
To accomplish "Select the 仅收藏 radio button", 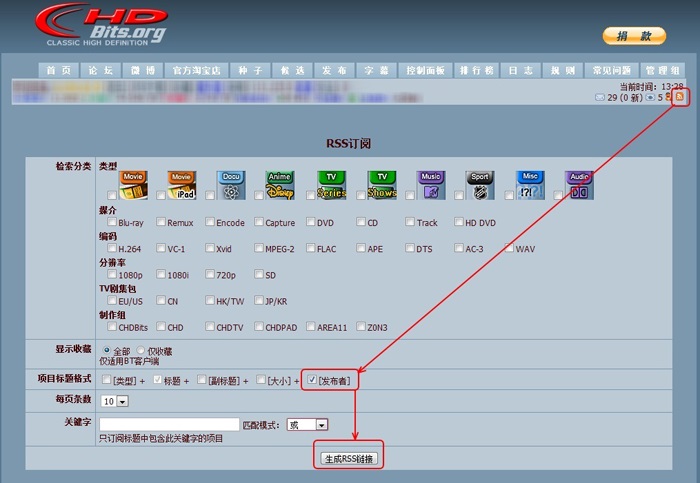I will tap(140, 351).
